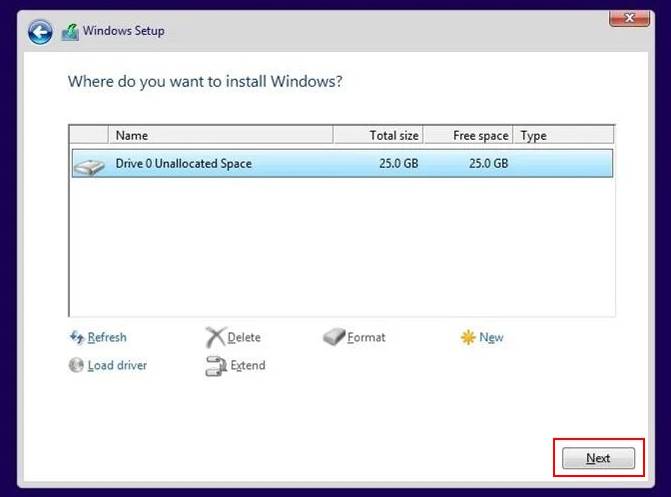Click the Windows Setup title icon
The width and height of the screenshot is (671, 497).
pyautogui.click(x=70, y=32)
